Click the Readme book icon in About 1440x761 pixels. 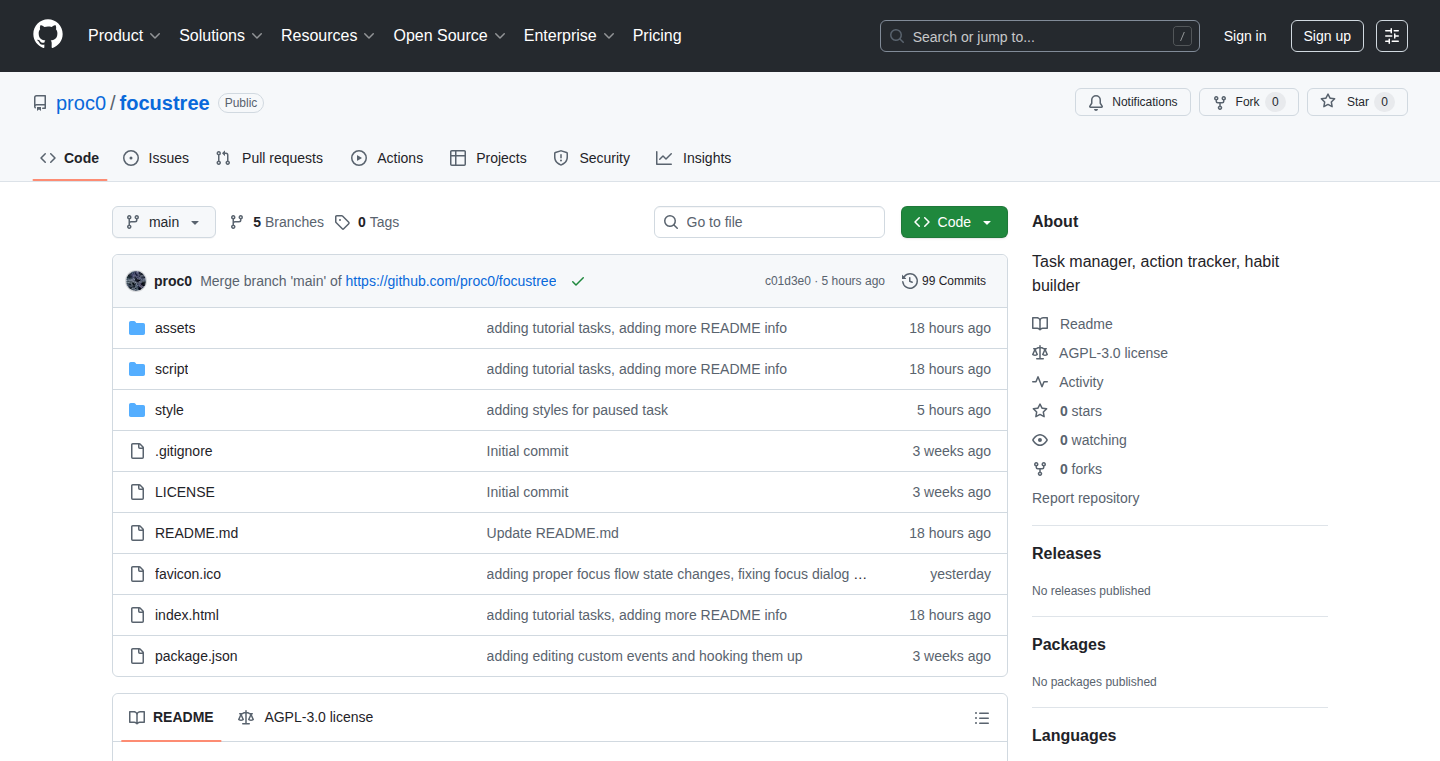point(1040,324)
